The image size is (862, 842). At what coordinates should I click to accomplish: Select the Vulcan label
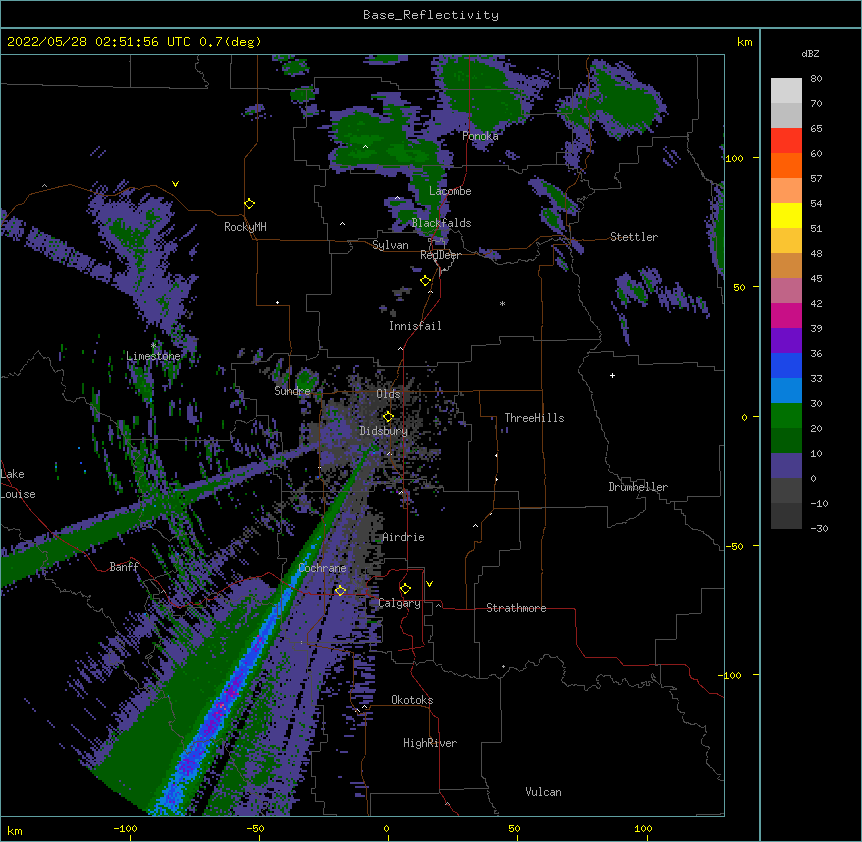coord(543,792)
